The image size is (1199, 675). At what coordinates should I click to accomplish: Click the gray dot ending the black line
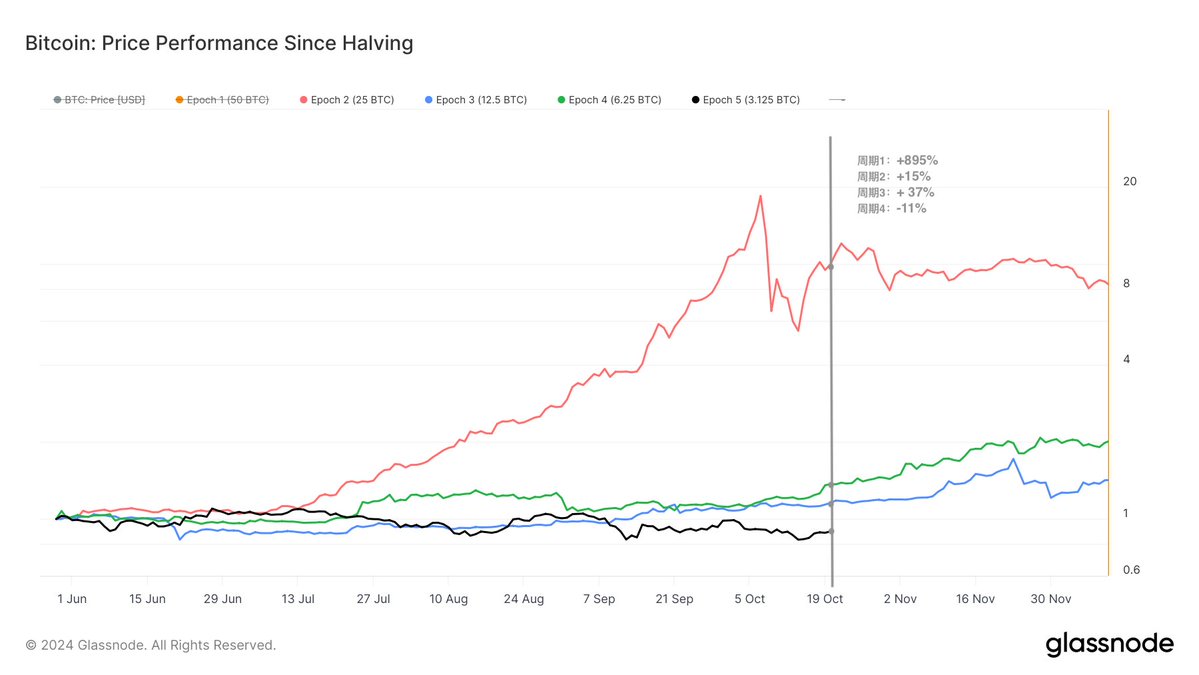coord(831,531)
